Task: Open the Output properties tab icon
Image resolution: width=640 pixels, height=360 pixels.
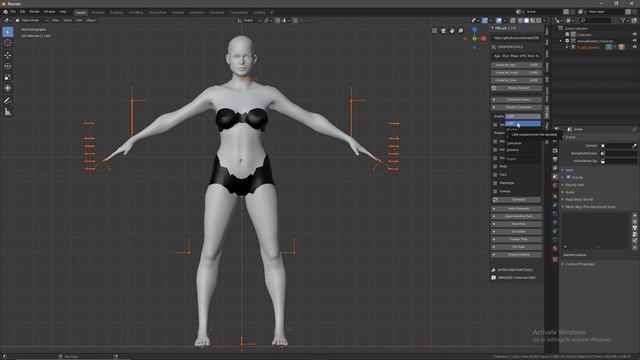Action: pos(555,159)
